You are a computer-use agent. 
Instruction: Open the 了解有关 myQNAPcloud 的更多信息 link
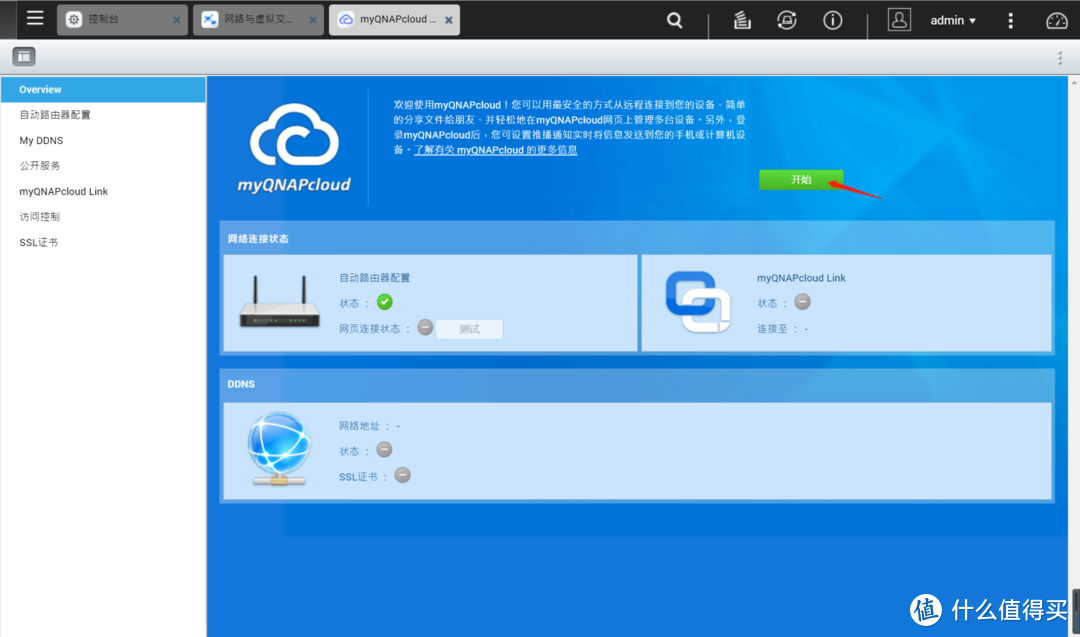click(x=495, y=150)
